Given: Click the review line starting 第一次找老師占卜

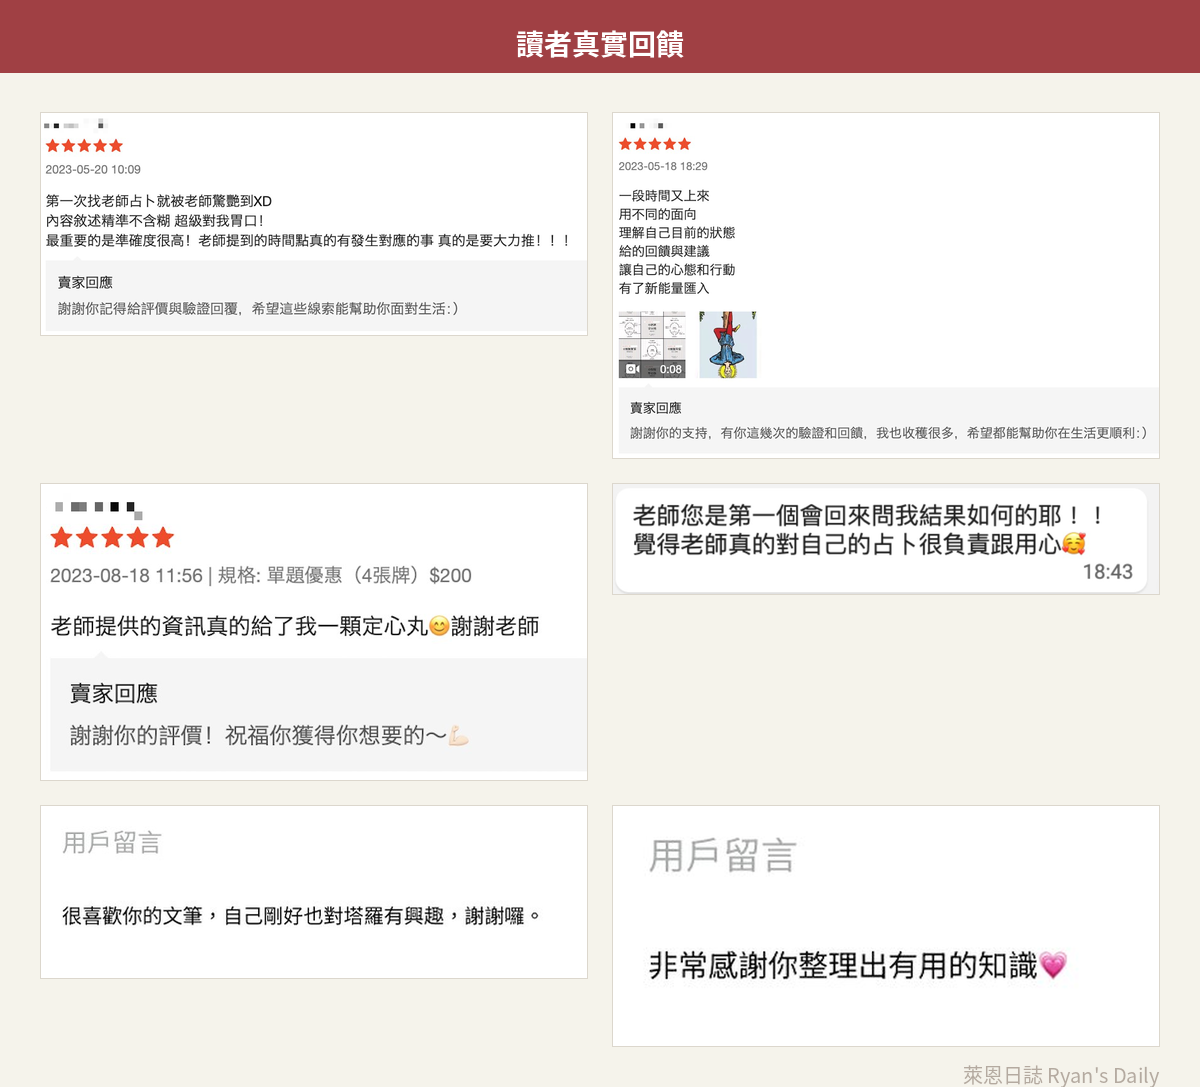Looking at the screenshot, I should tap(159, 201).
